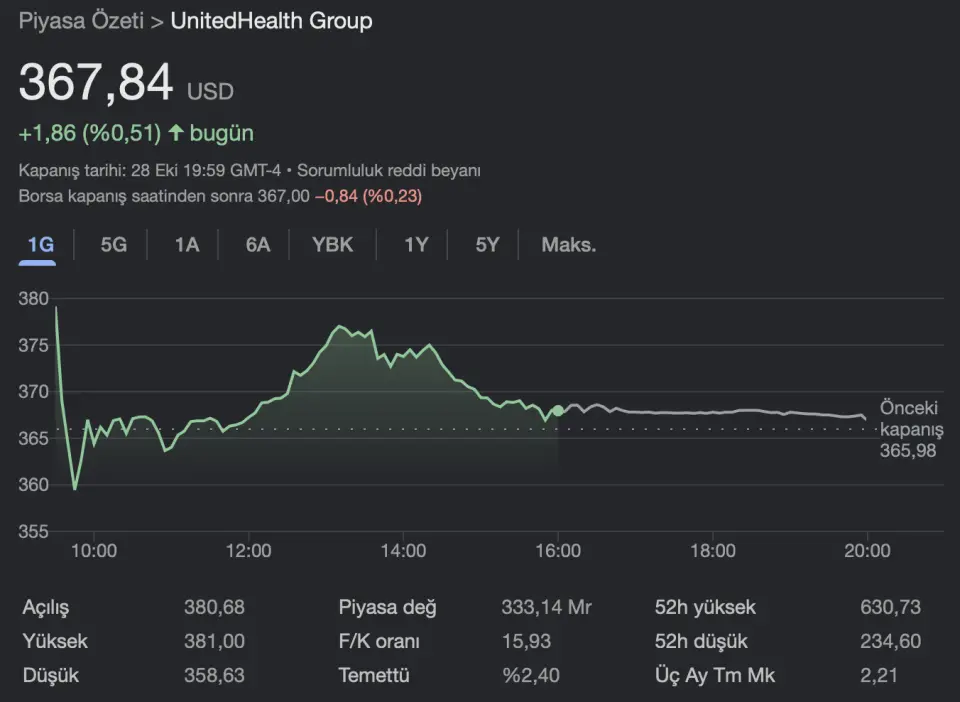Switch chart to the 1Y range
This screenshot has height=702, width=960.
[x=416, y=245]
